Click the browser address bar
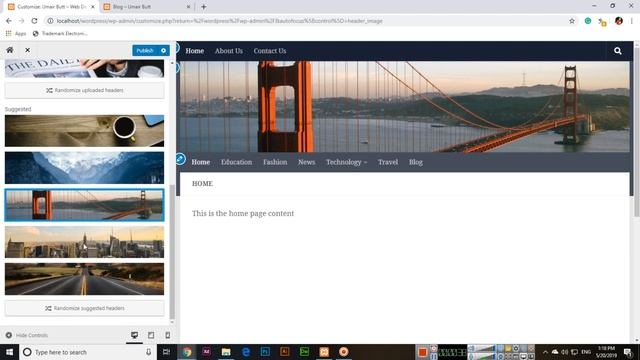This screenshot has height=360, width=640. (x=310, y=21)
